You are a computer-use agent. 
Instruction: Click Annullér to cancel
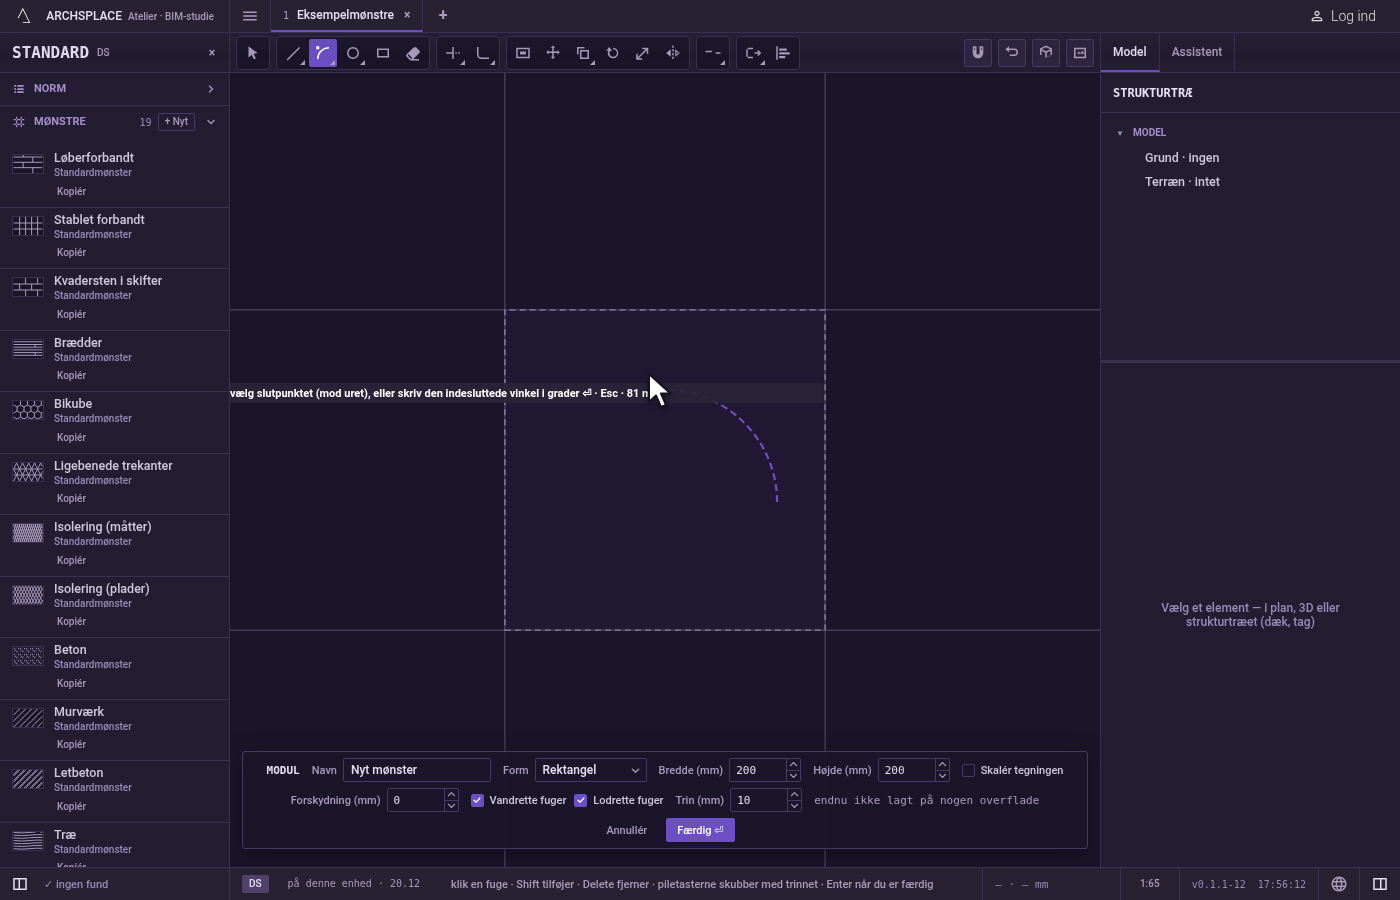627,830
